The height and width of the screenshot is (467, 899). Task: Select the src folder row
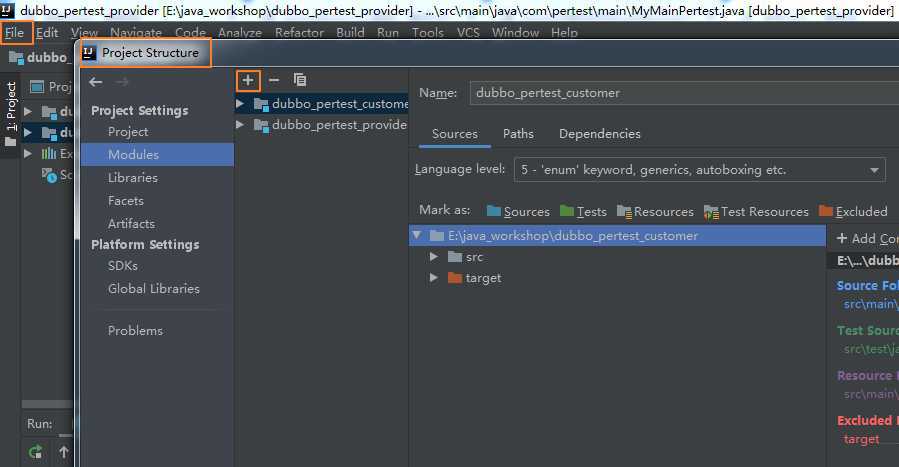tap(617, 257)
